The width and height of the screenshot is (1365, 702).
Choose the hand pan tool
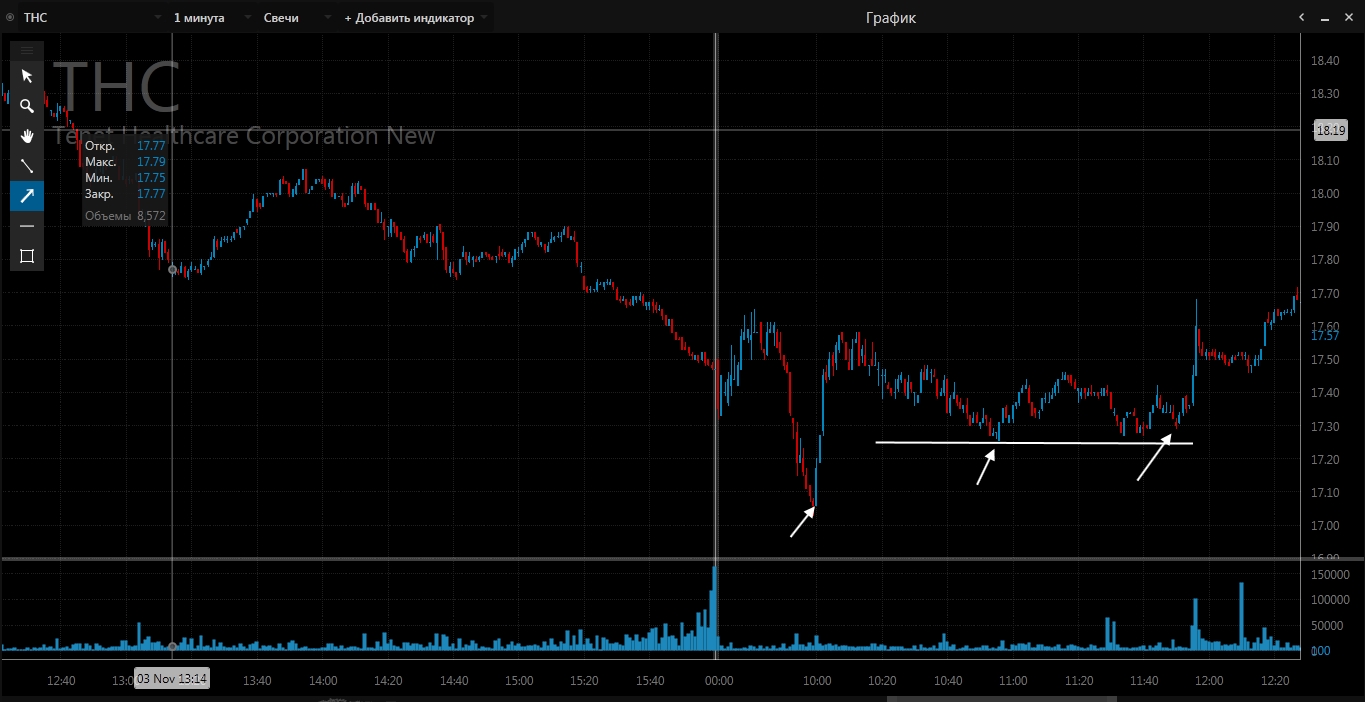(27, 136)
